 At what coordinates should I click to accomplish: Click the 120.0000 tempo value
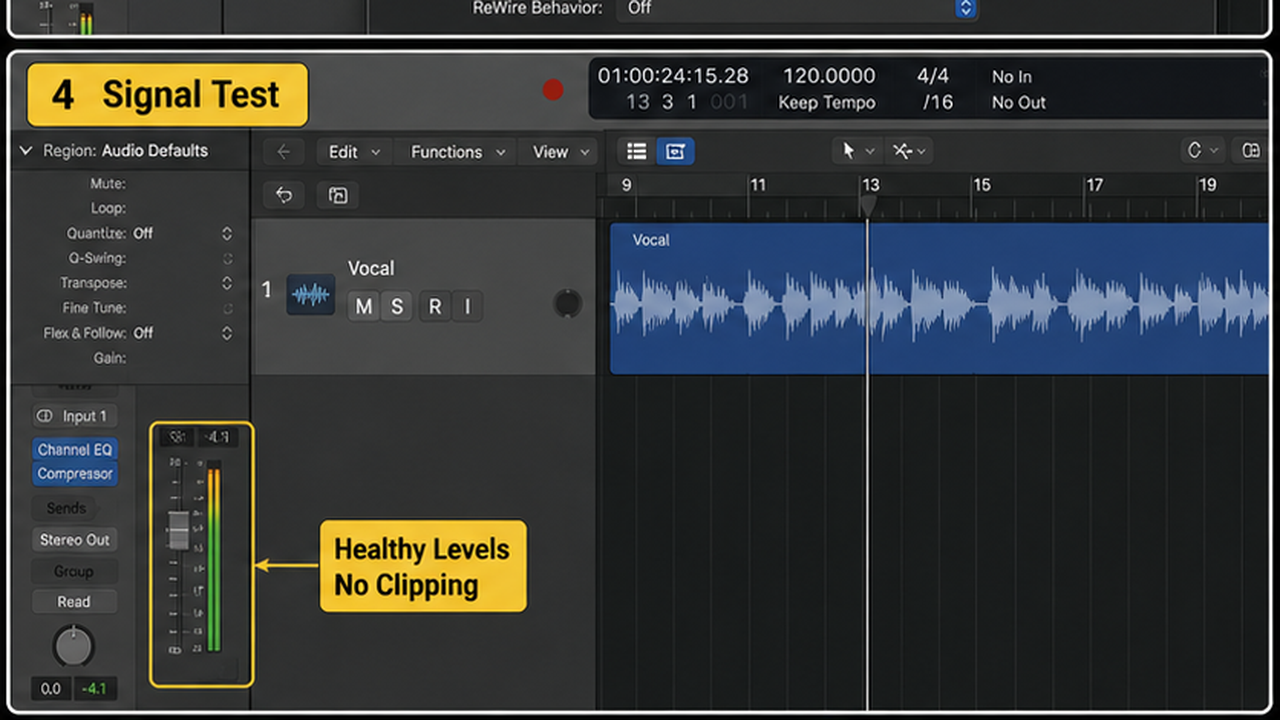(829, 76)
